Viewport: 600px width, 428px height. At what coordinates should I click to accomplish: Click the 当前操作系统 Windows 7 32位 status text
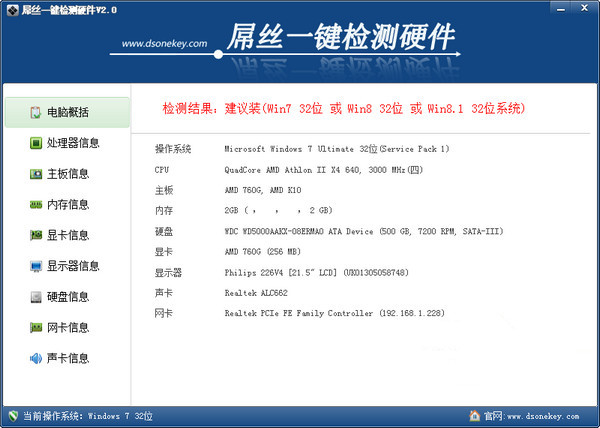tap(88, 416)
